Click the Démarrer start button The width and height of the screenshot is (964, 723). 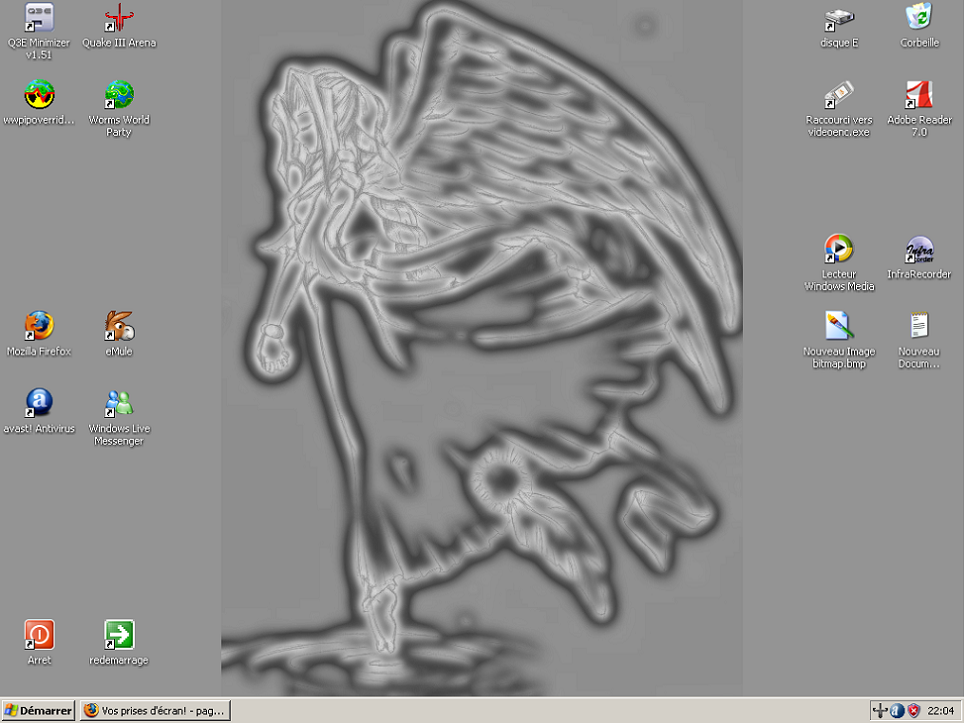(38, 711)
